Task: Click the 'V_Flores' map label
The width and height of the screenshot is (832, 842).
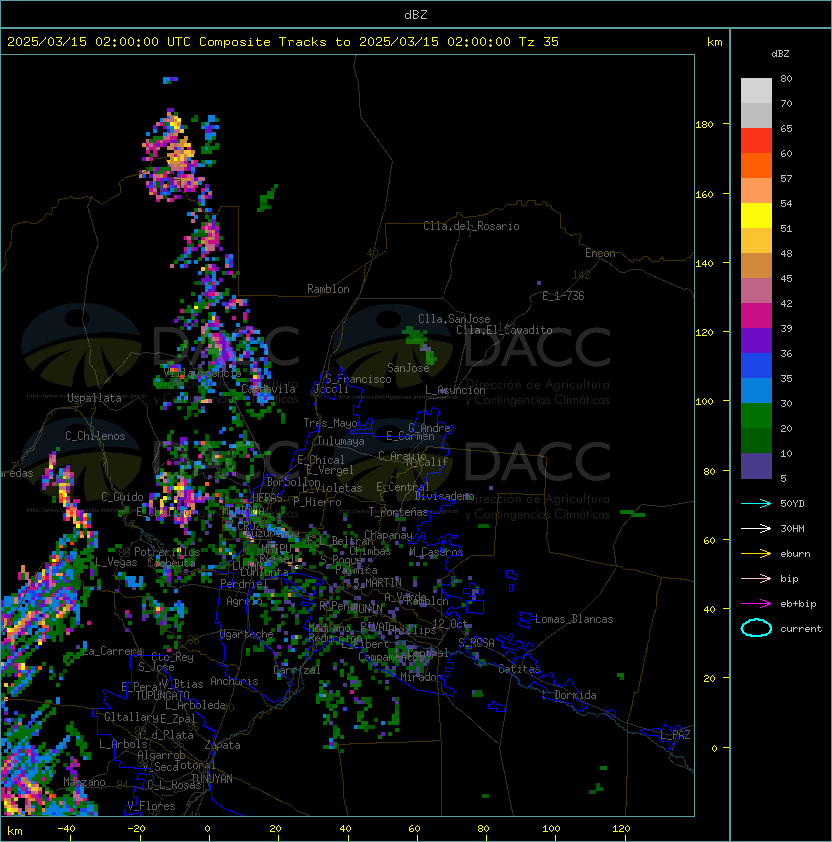Action: pos(151,806)
